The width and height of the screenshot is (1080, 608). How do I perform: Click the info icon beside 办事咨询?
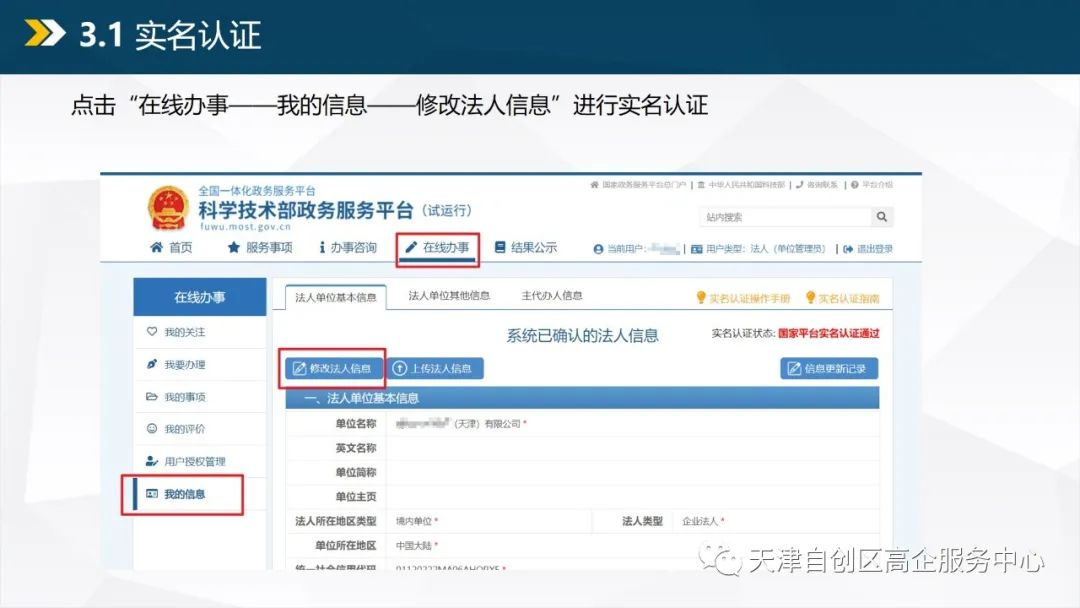click(322, 247)
